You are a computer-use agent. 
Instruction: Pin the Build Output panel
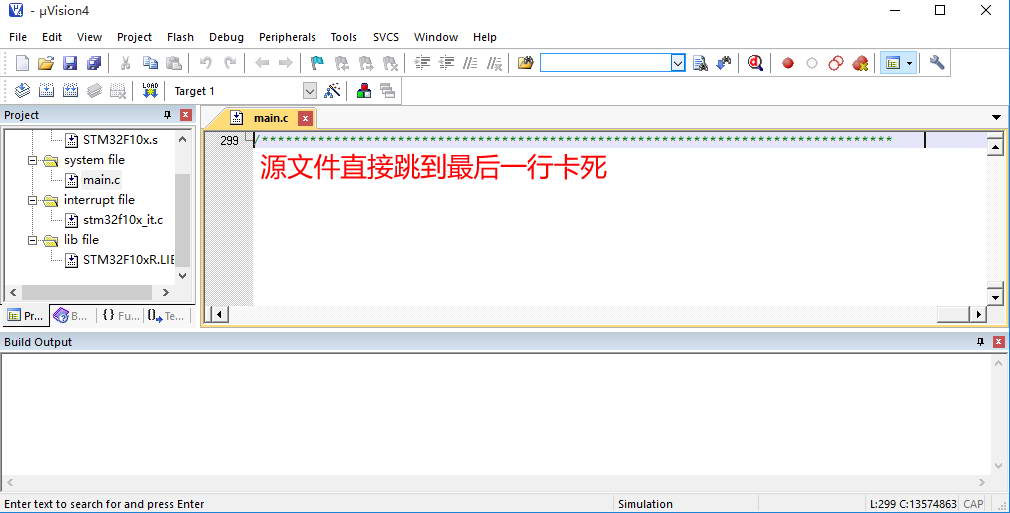pos(981,342)
